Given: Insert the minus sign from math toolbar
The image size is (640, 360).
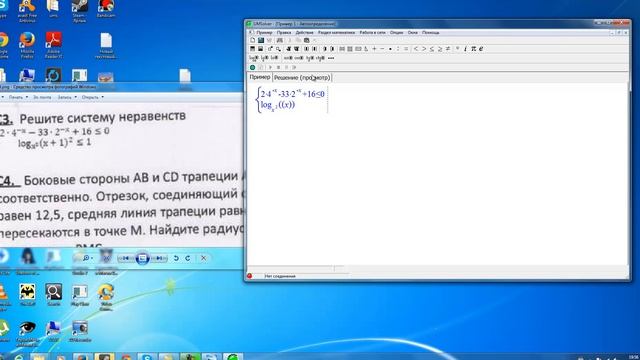Looking at the screenshot, I should pyautogui.click(x=382, y=49).
